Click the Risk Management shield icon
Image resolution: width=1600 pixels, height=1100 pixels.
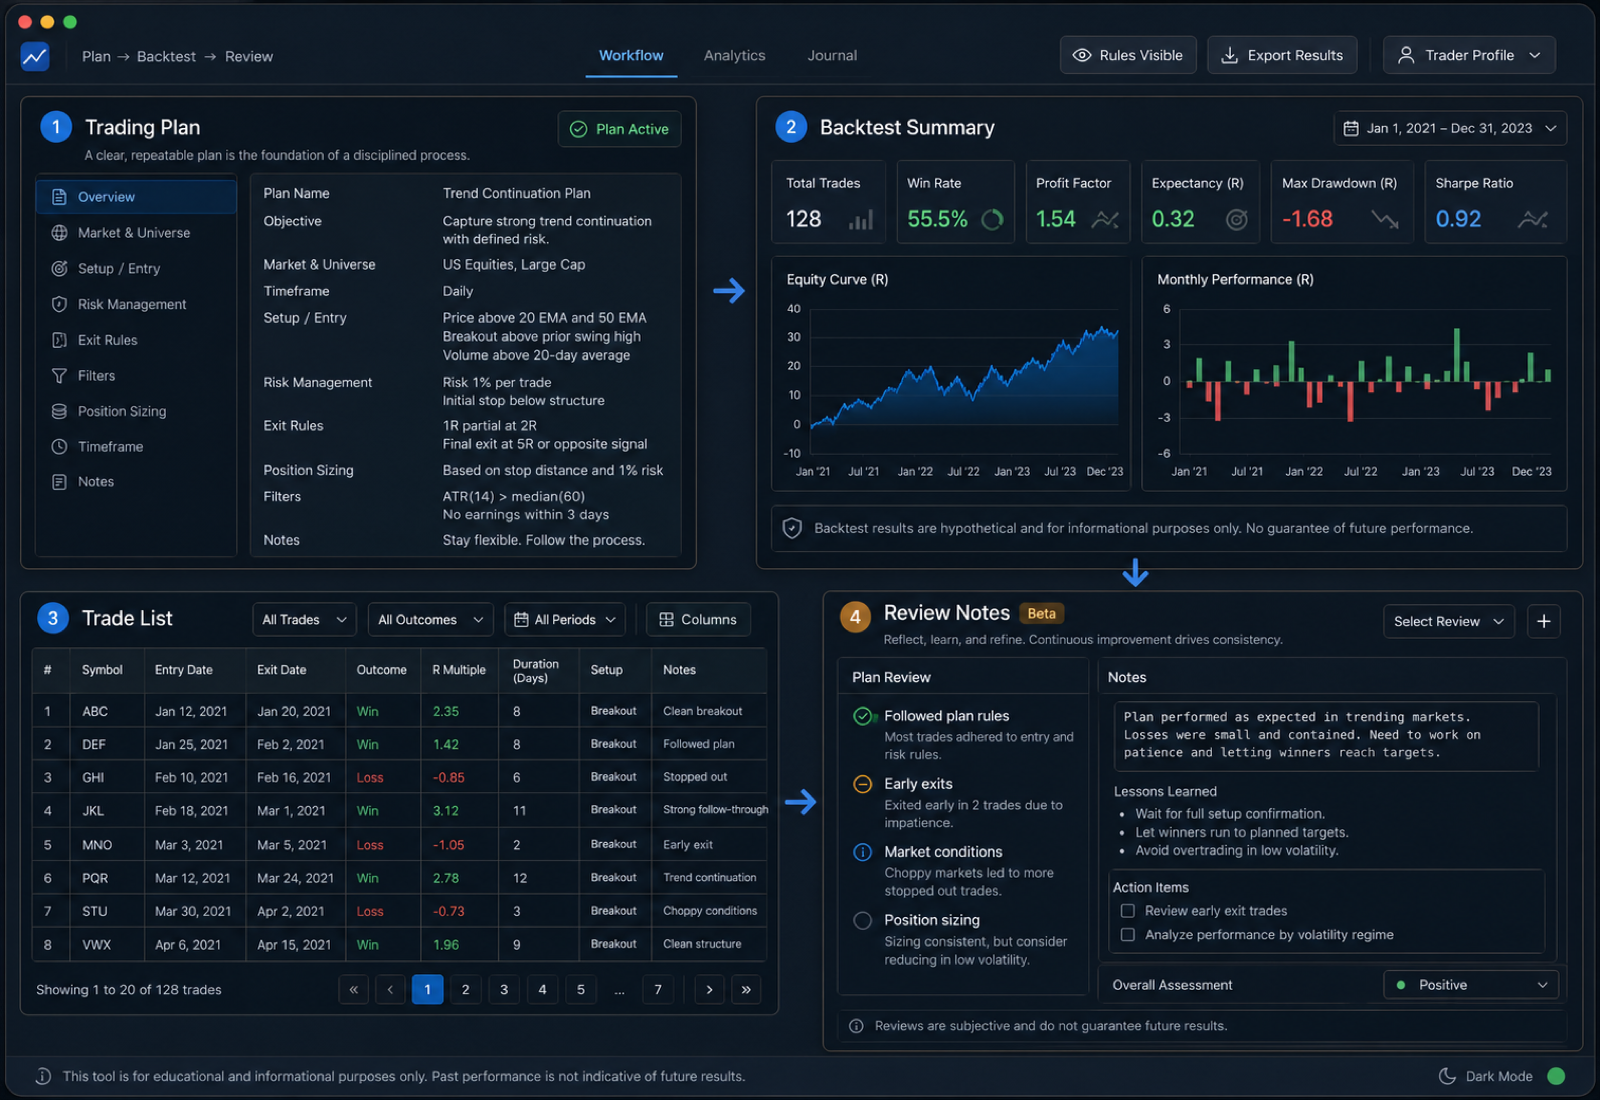pyautogui.click(x=59, y=304)
